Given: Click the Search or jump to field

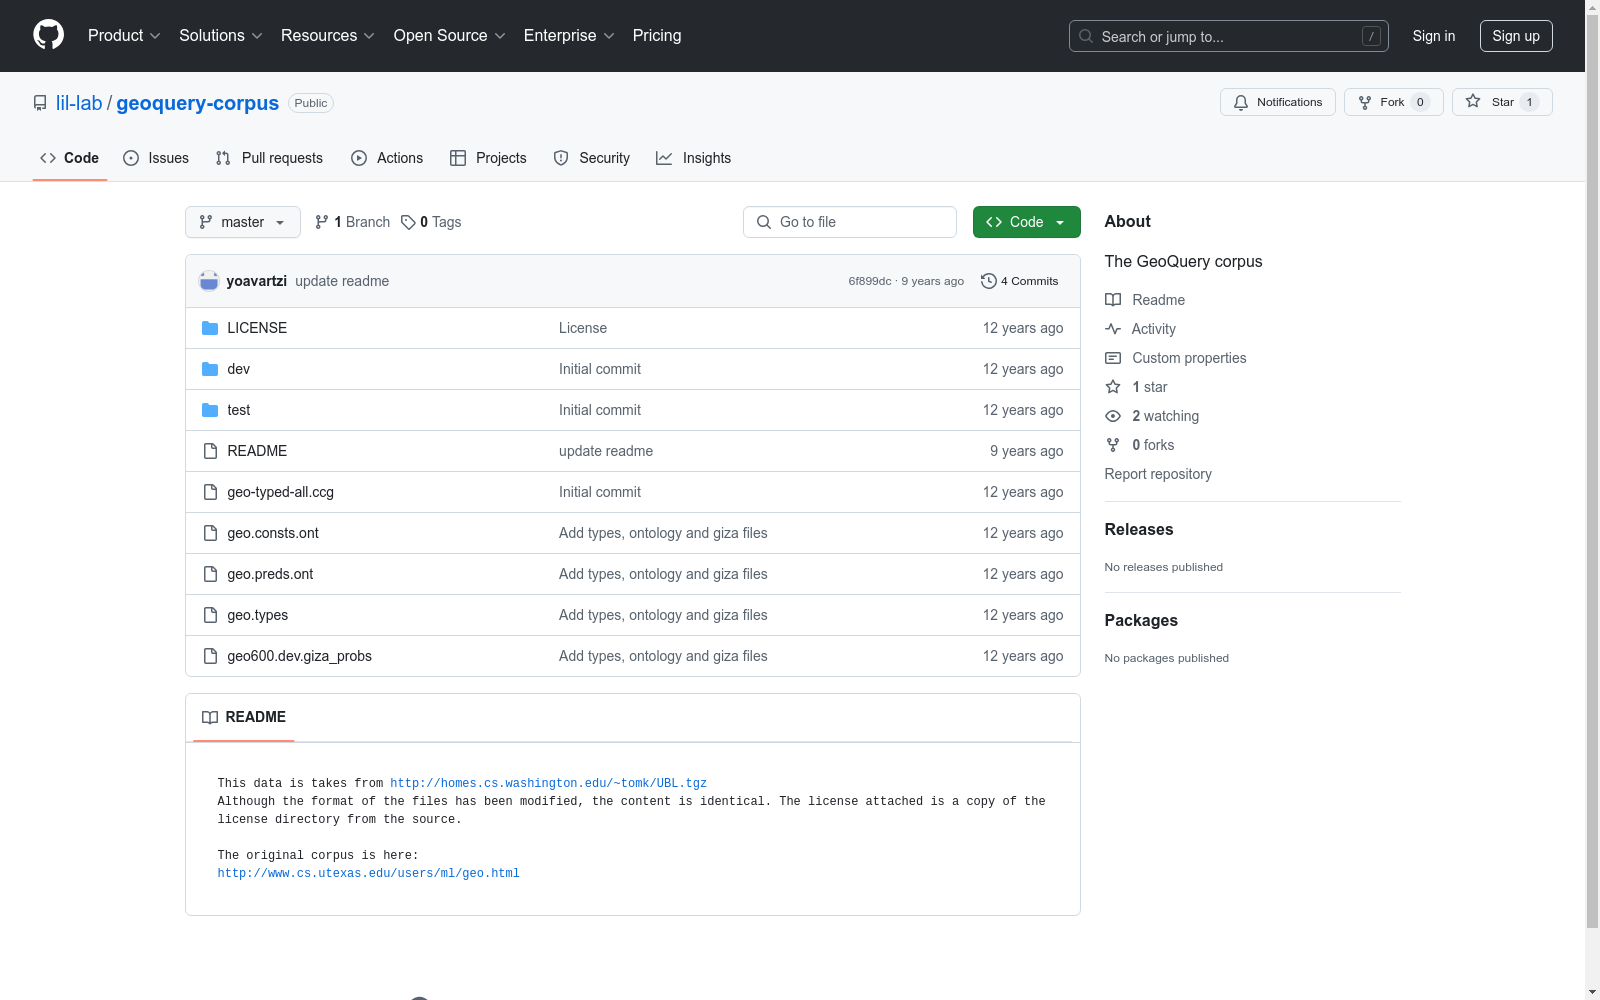Looking at the screenshot, I should pos(1229,36).
